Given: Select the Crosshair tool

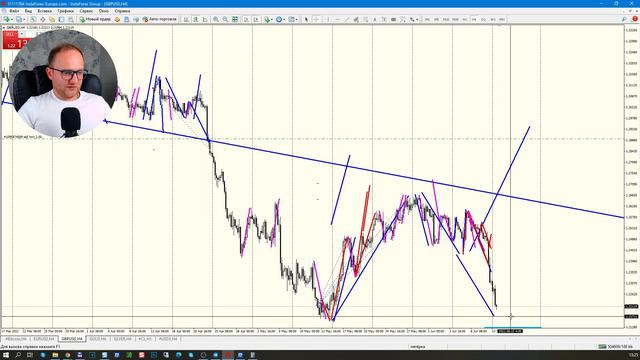Looking at the screenshot, I should pyautogui.click(x=316, y=19).
